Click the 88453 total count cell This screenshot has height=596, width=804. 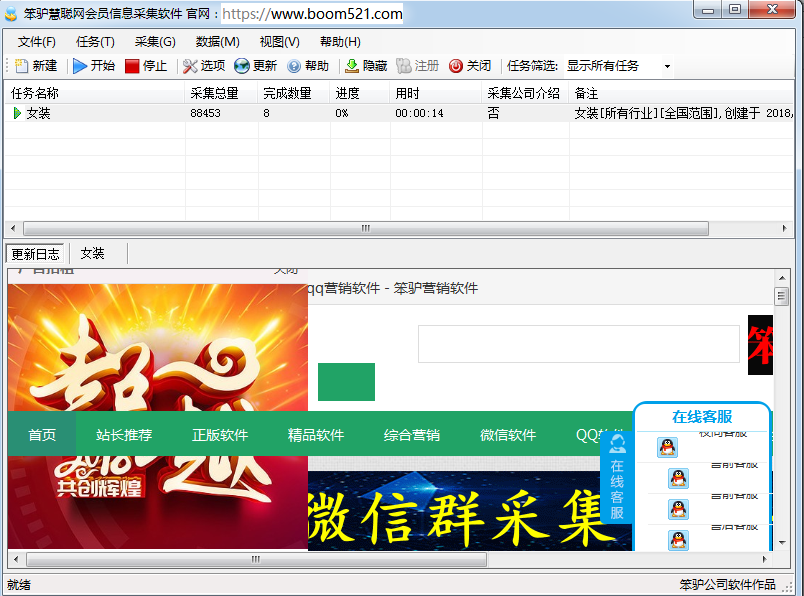pos(206,113)
